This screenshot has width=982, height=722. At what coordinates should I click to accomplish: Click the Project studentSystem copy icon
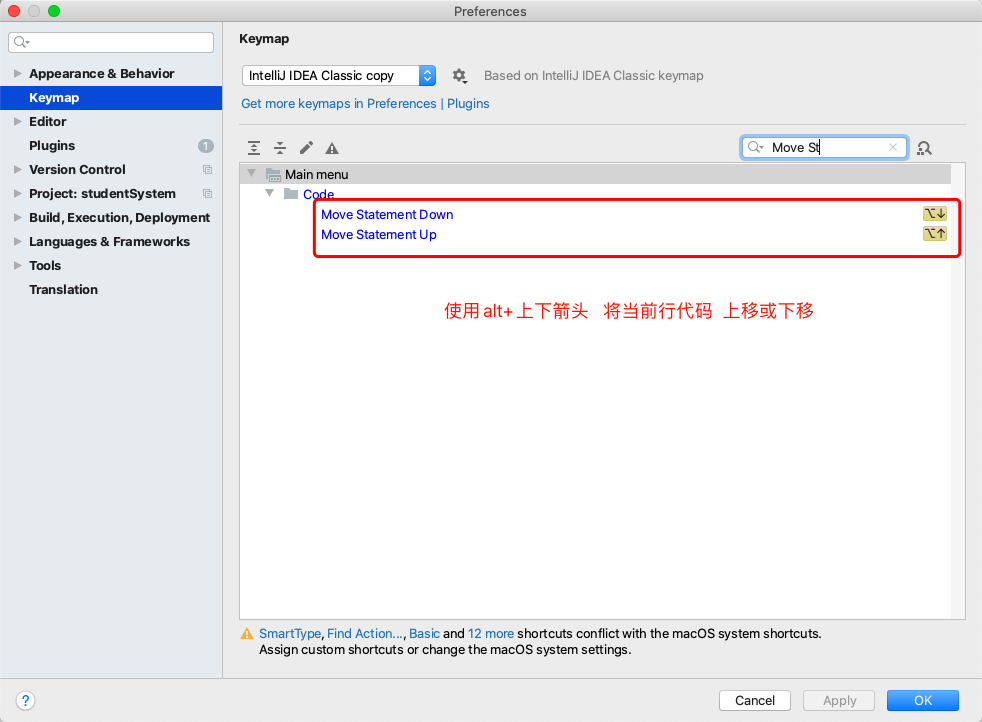(x=207, y=193)
